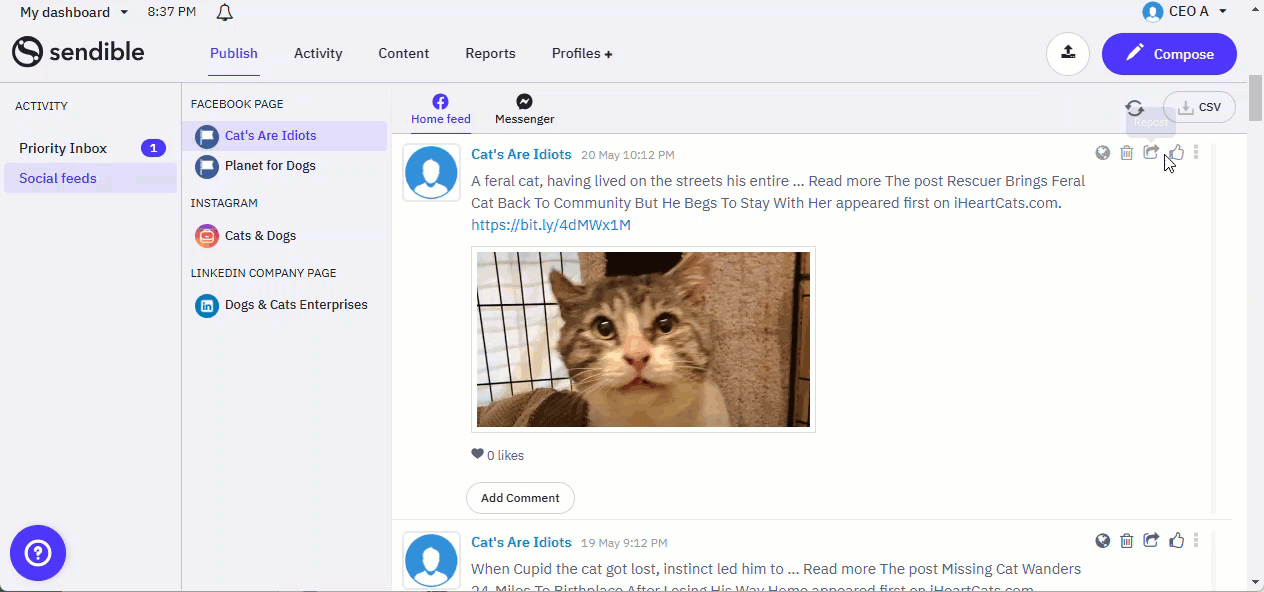The height and width of the screenshot is (592, 1264).
Task: Repost the 20 May post
Action: point(1151,153)
